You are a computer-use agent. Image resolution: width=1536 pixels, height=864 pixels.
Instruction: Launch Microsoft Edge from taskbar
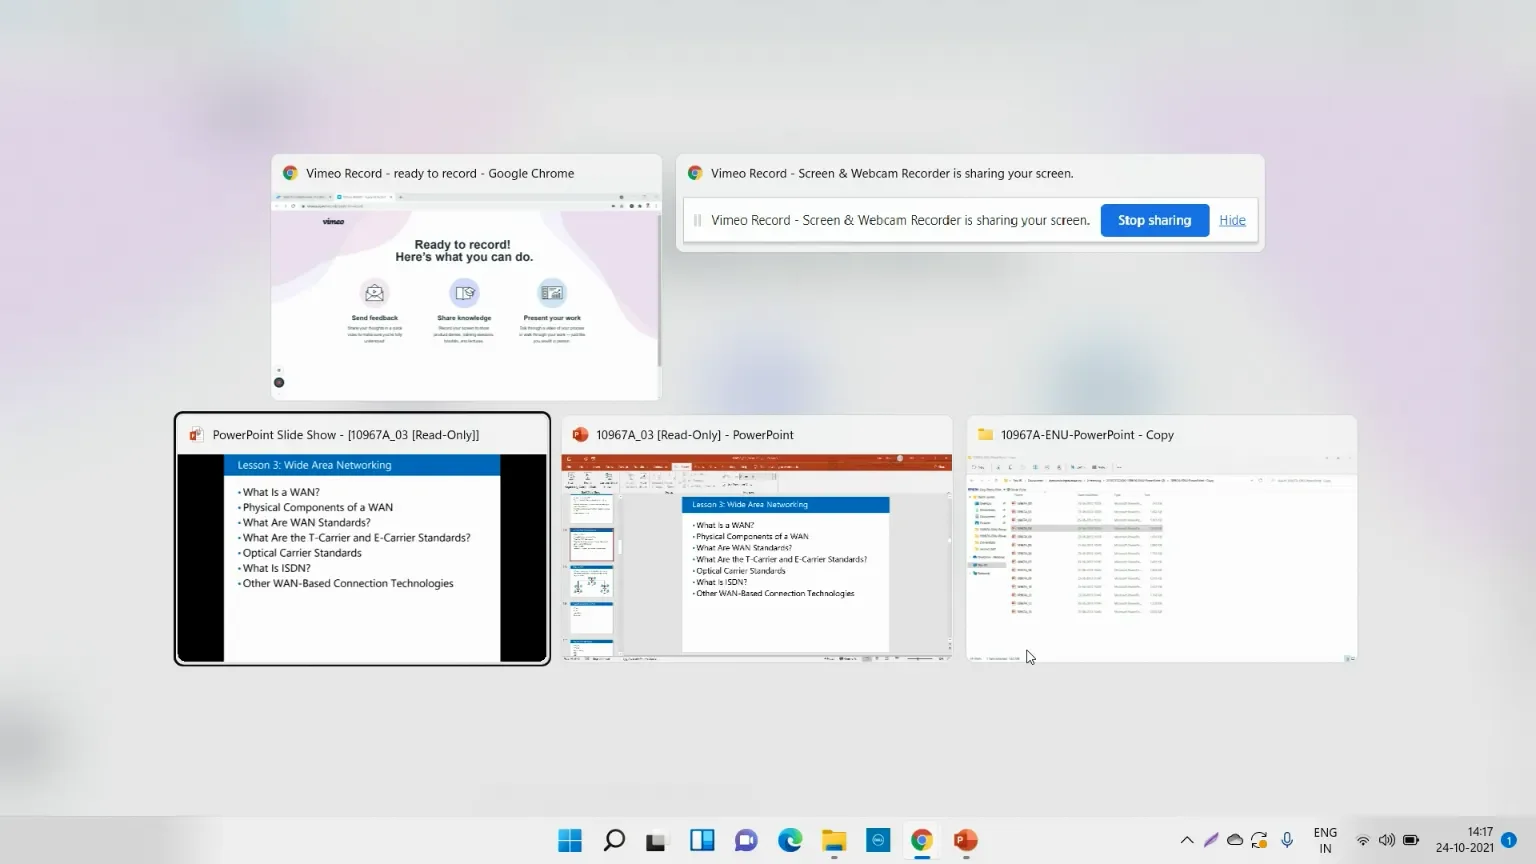coord(790,840)
